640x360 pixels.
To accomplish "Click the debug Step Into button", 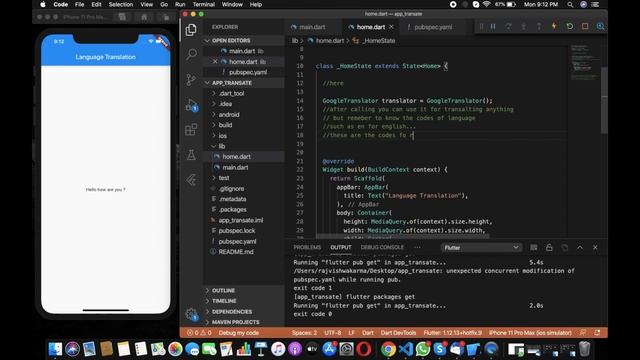I will [x=523, y=27].
